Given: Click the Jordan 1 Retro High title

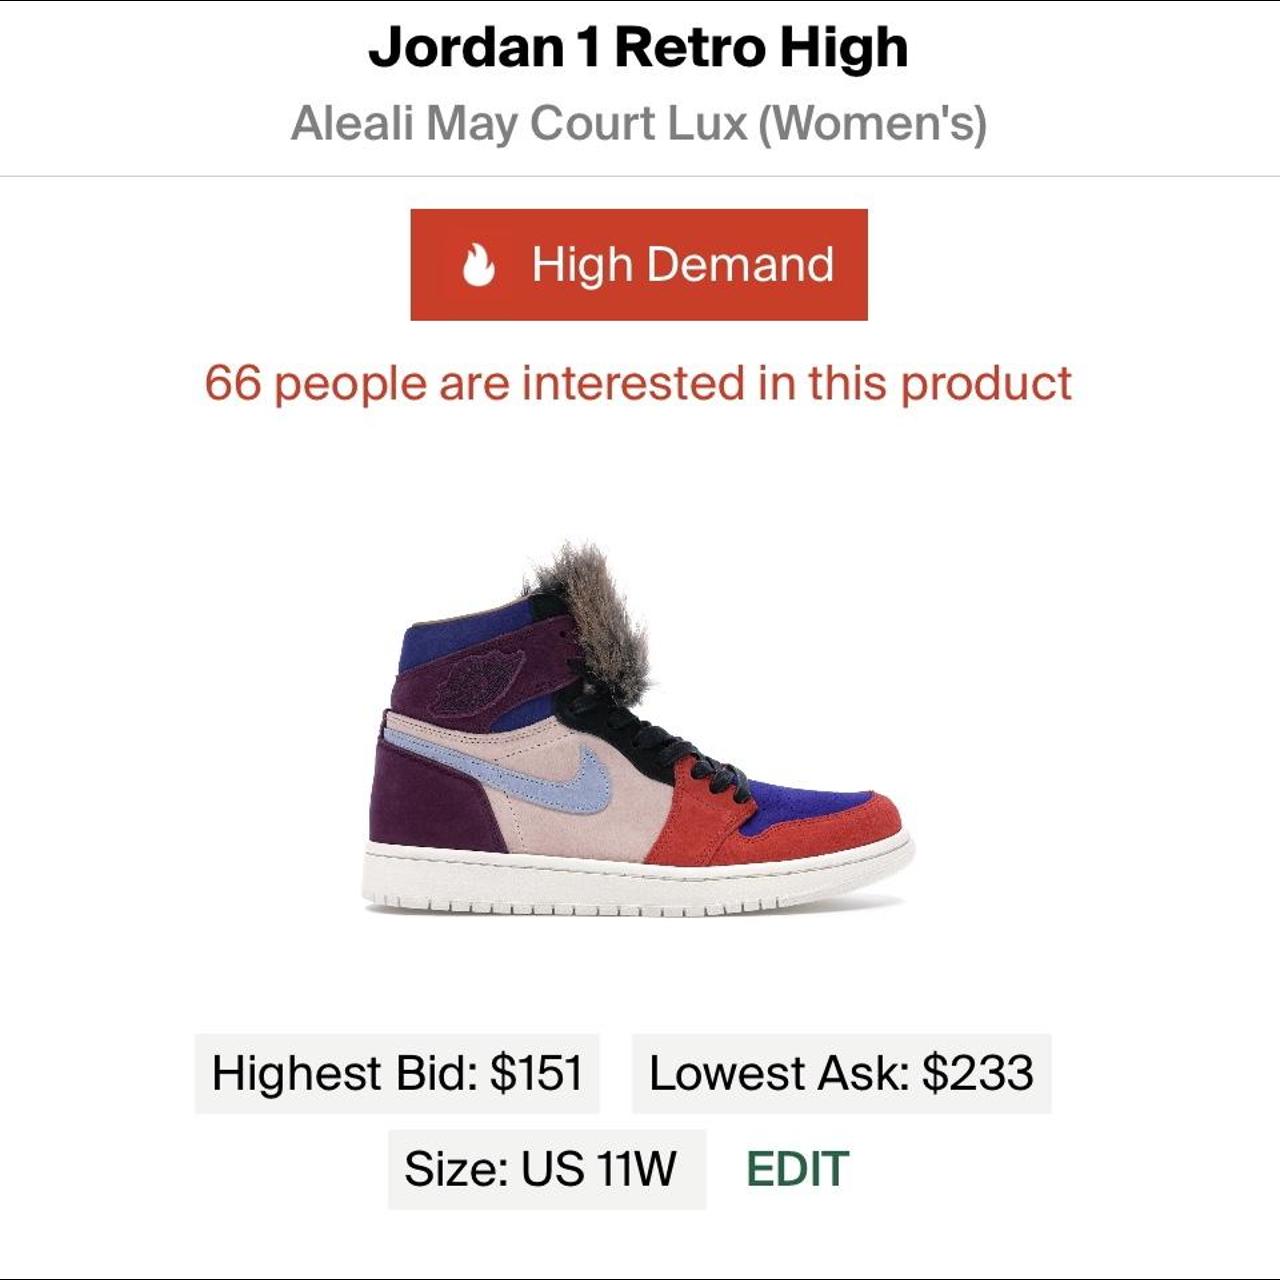Looking at the screenshot, I should tap(638, 47).
